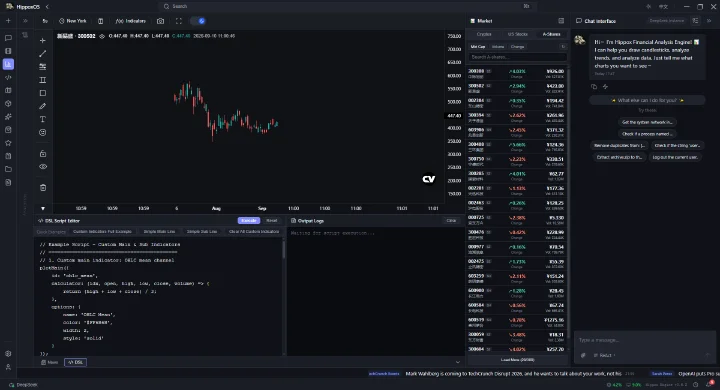Image resolution: width=720 pixels, height=390 pixels.
Task: Expand the secondary sidebar double chevron
Action: coord(25,21)
